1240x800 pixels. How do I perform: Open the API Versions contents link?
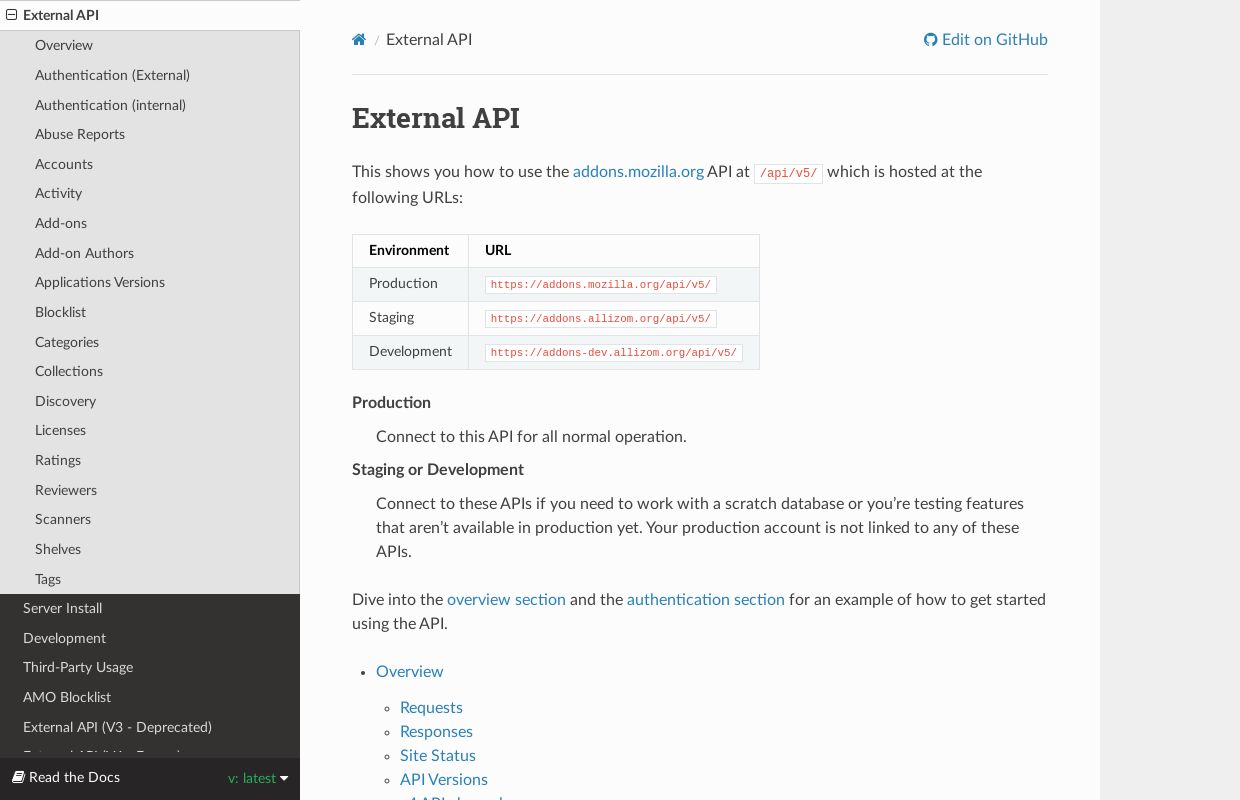444,779
